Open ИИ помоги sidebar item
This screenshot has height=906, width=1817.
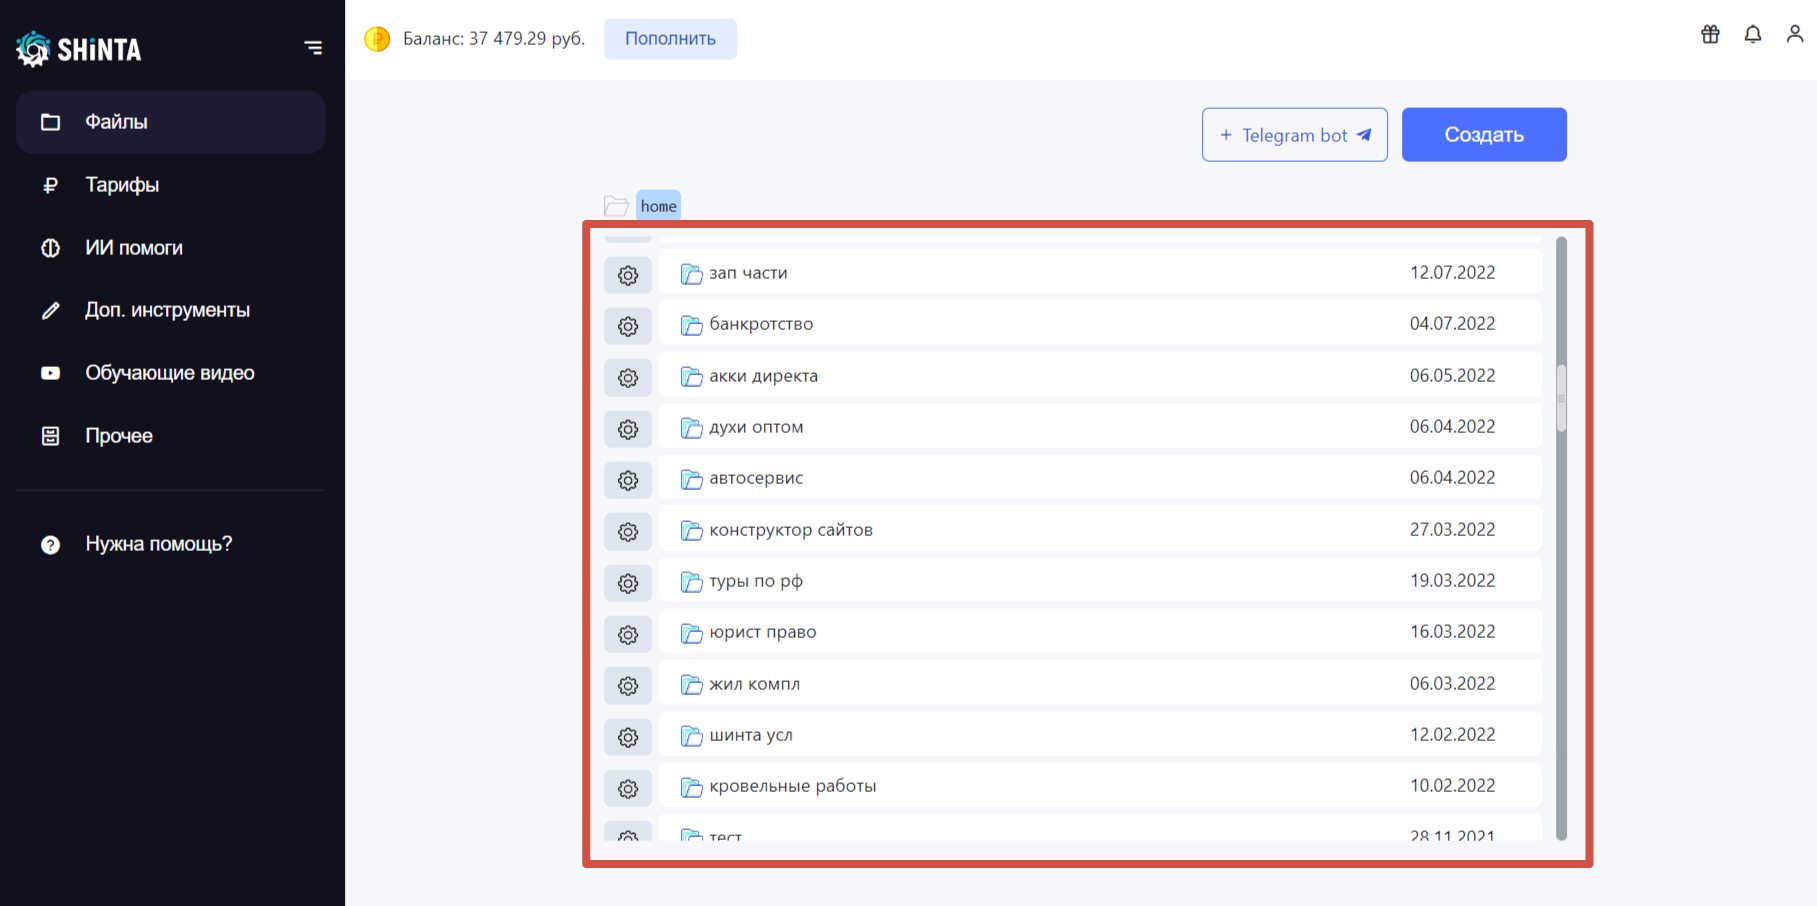point(171,248)
